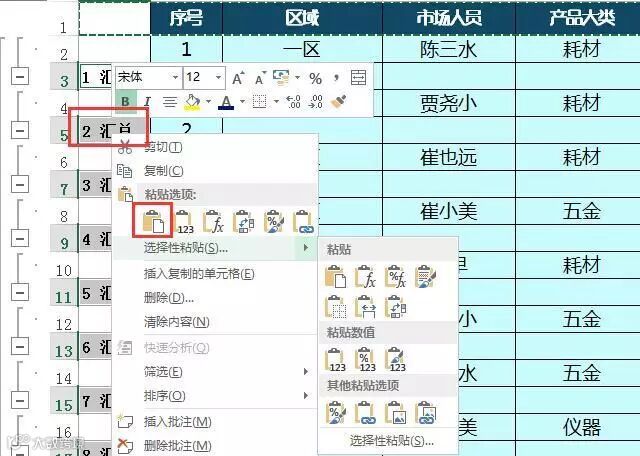The height and width of the screenshot is (456, 640).
Task: Collapse the outline group at row 9
Action: (x=20, y=238)
